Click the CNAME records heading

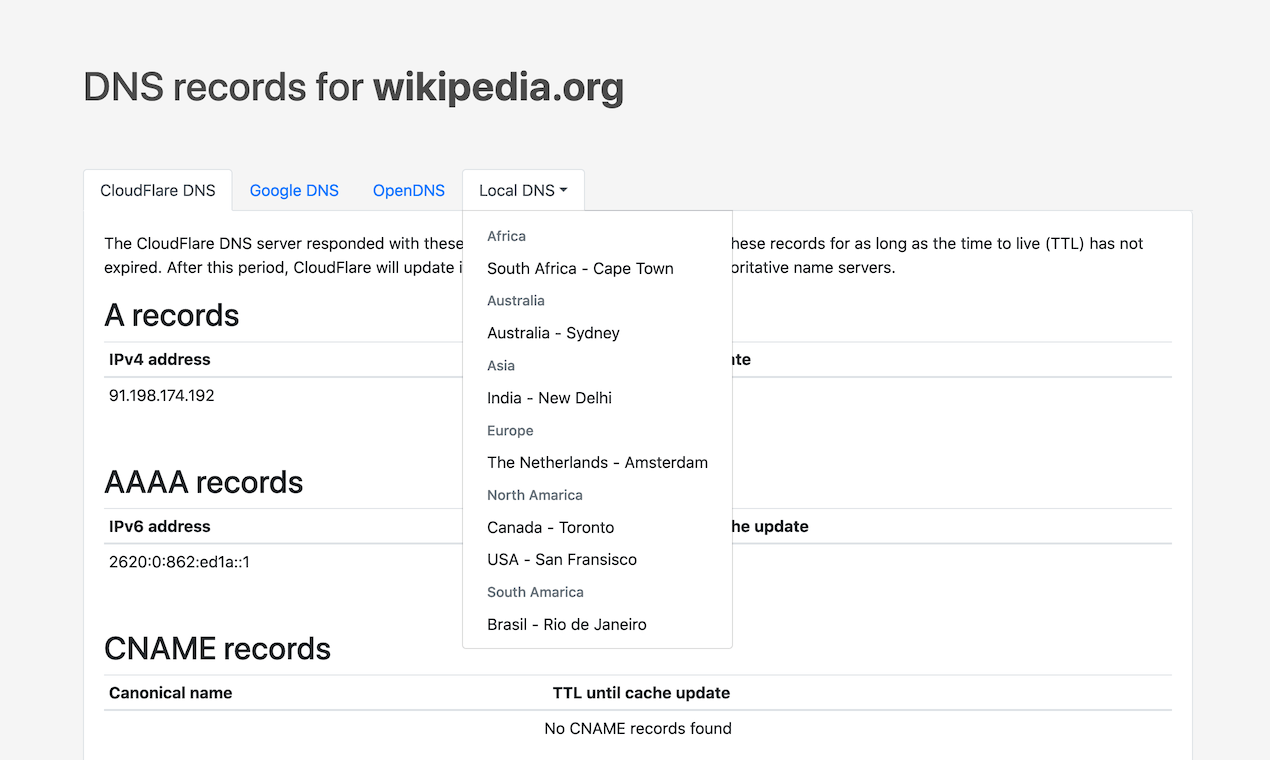coord(218,648)
